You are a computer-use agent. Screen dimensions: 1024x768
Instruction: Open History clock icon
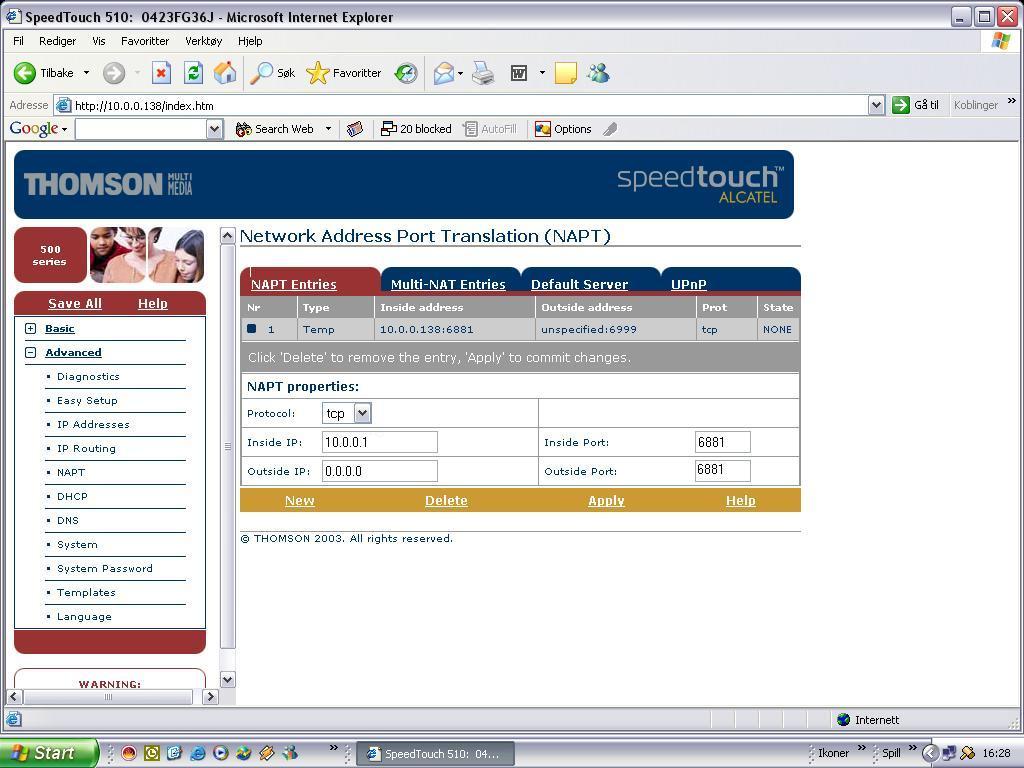[x=406, y=73]
